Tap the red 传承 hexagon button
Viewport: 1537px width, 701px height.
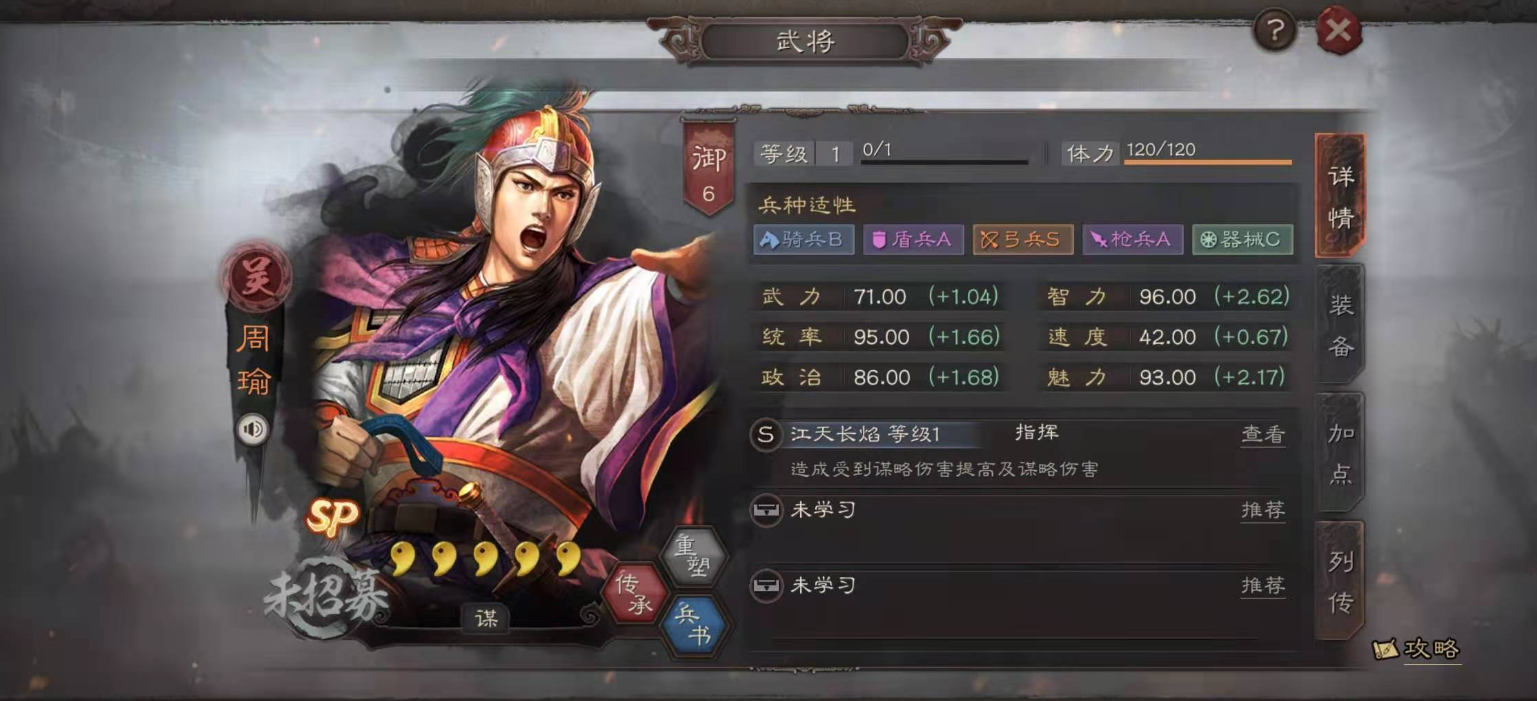pos(635,593)
